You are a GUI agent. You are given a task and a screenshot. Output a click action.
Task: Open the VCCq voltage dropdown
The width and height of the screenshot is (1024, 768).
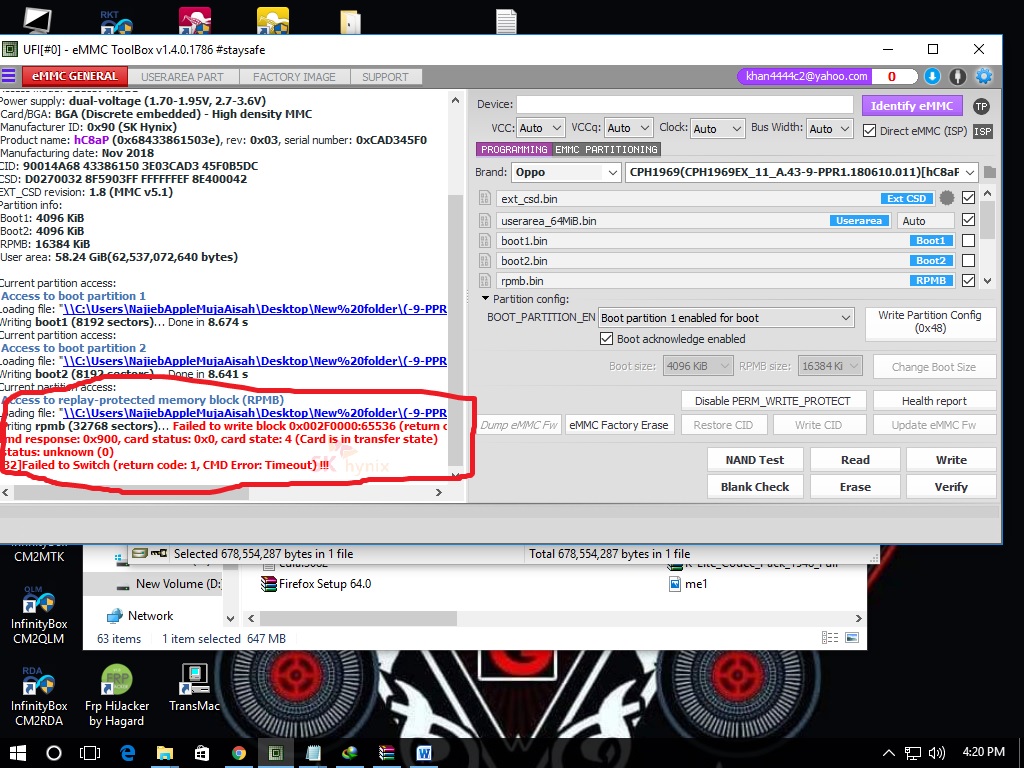click(628, 128)
